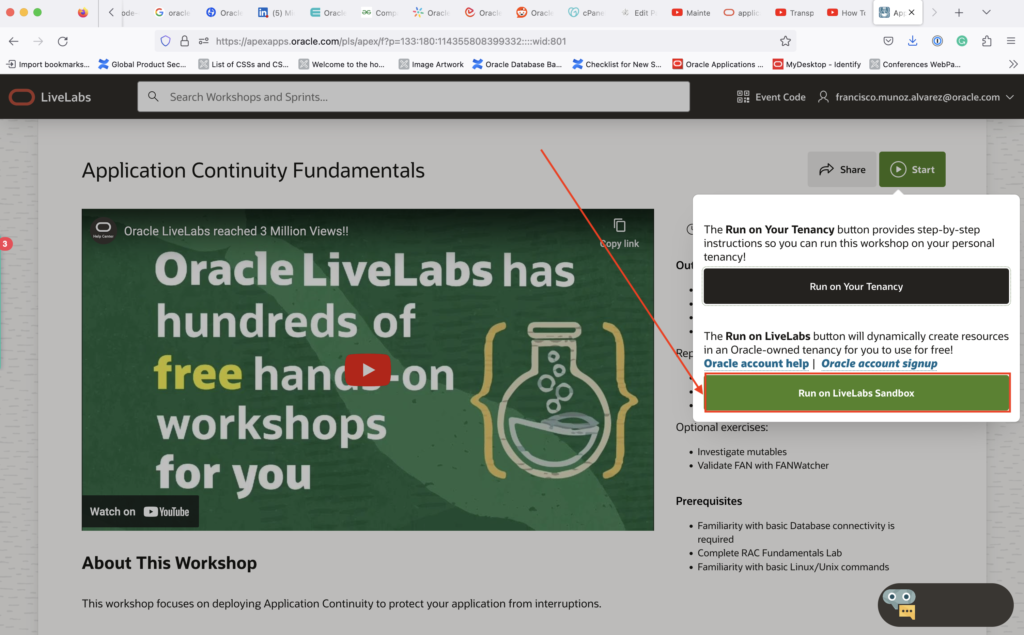Open the Firefox downloads icon
Image resolution: width=1024 pixels, height=635 pixels.
913,41
